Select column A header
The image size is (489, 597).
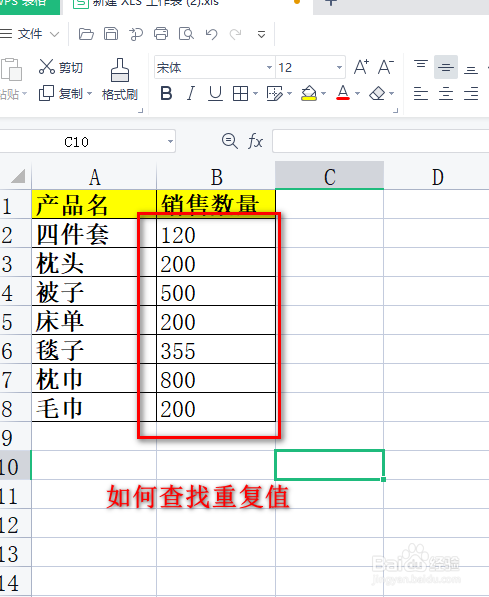94,177
